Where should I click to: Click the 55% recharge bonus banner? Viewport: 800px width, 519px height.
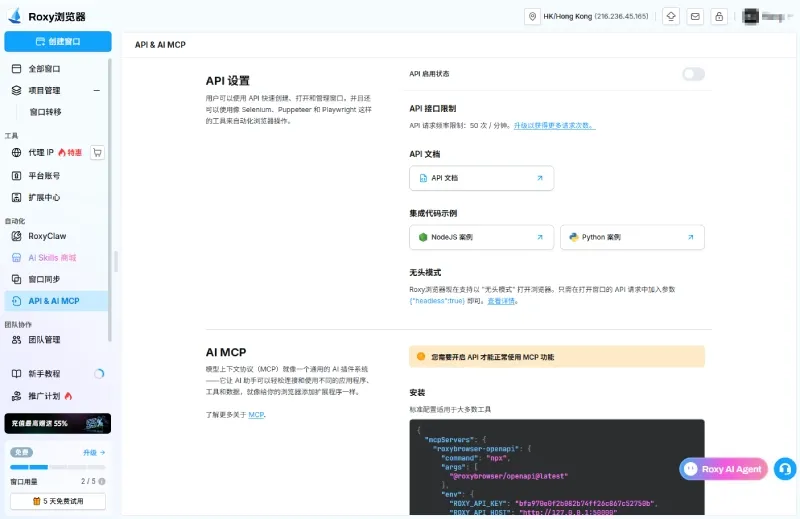tap(58, 423)
